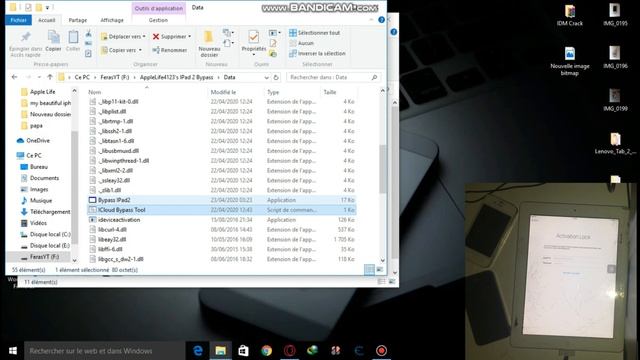This screenshot has height=360, width=640.
Task: Open Microsoft Store taskbar icon
Action: [x=244, y=351]
